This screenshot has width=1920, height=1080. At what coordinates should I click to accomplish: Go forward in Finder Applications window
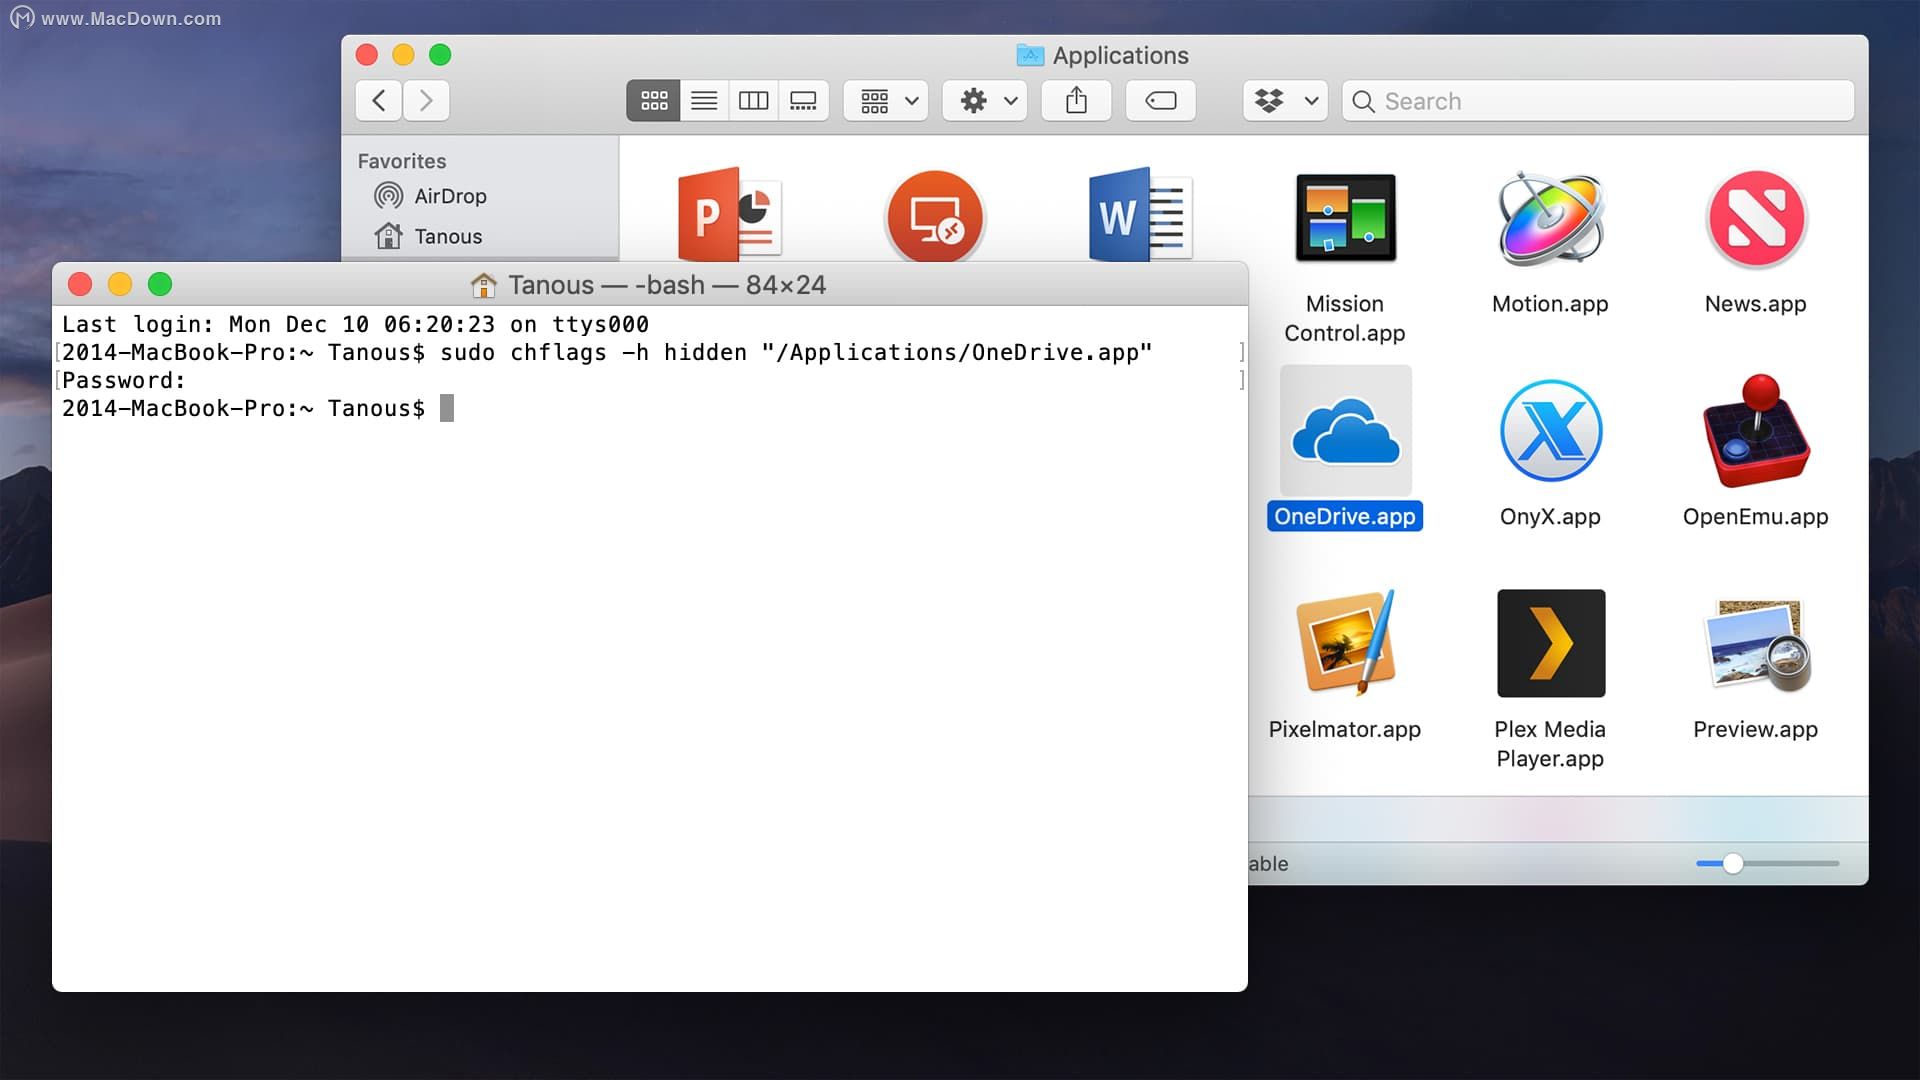tap(426, 101)
